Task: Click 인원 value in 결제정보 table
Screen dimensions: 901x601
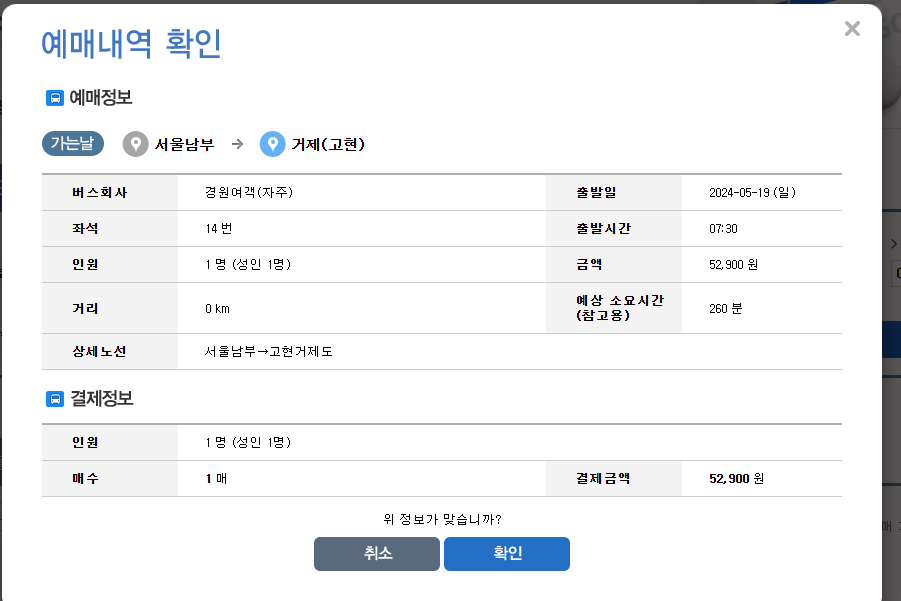Action: coord(248,442)
